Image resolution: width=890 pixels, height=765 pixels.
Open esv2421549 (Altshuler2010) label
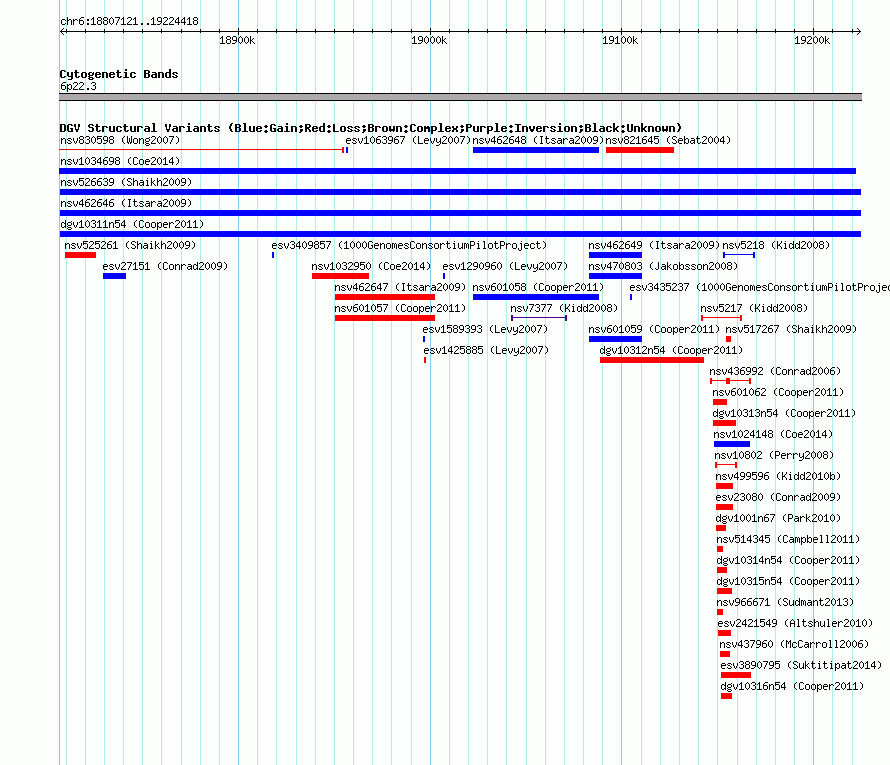[x=795, y=623]
